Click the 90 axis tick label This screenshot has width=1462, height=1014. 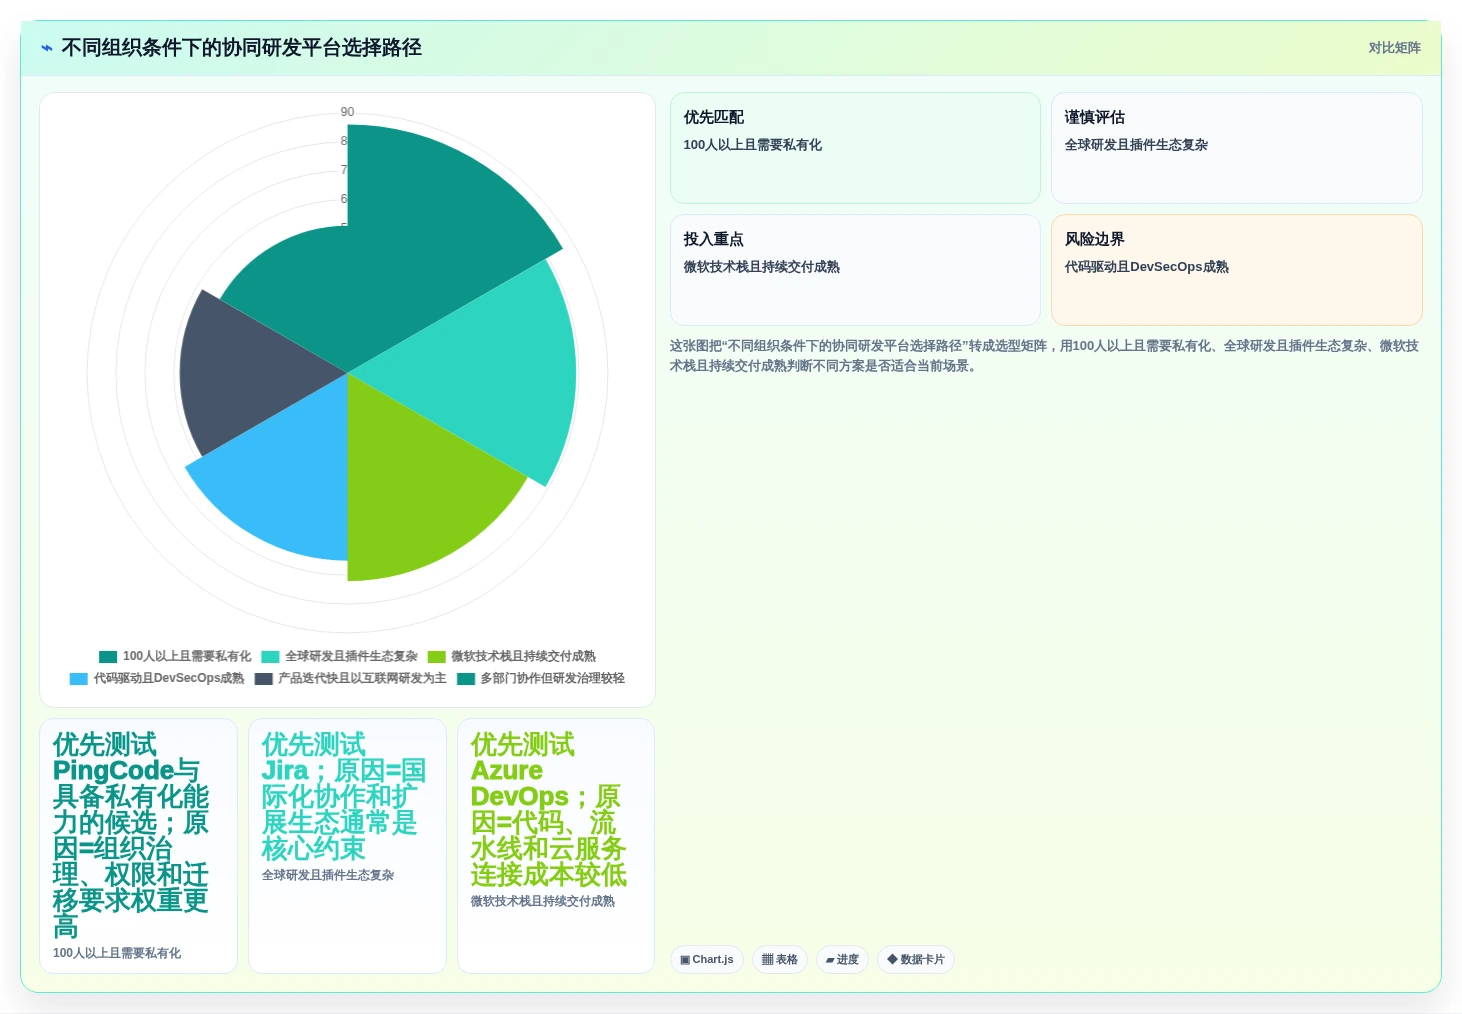point(347,112)
